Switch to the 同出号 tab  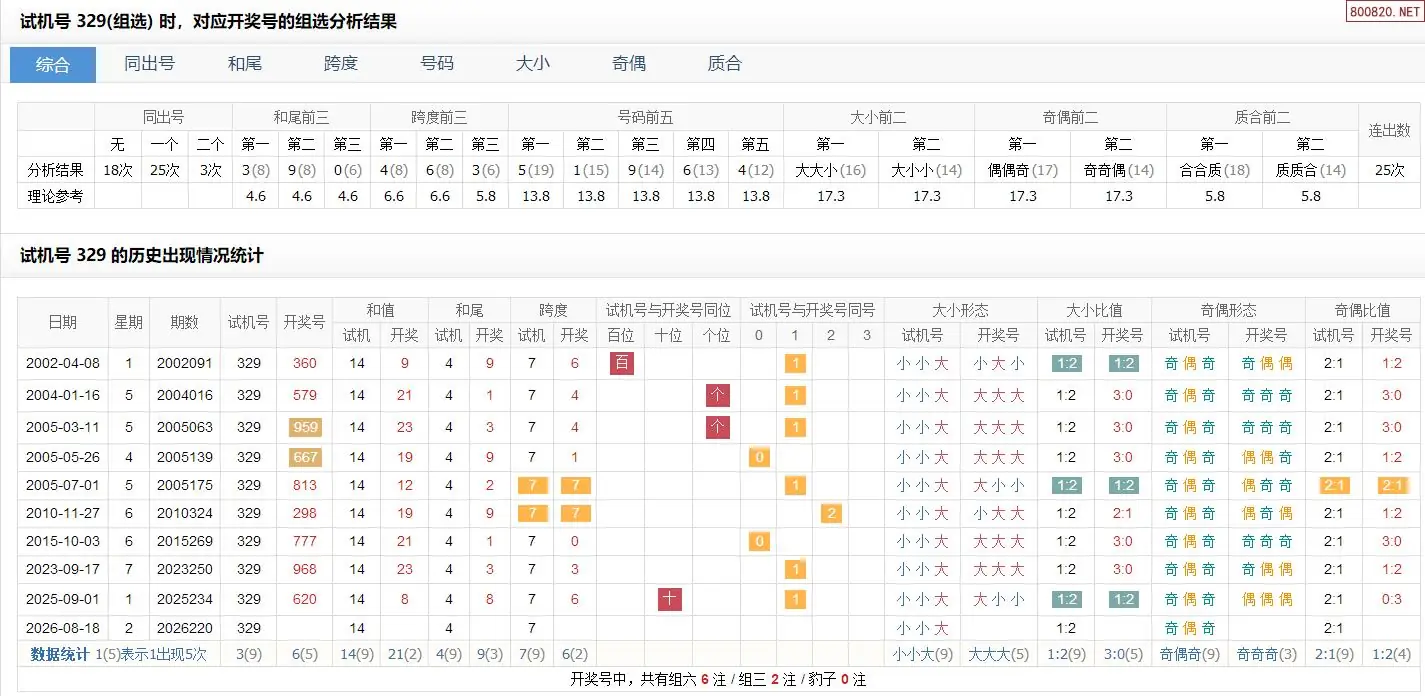coord(149,64)
